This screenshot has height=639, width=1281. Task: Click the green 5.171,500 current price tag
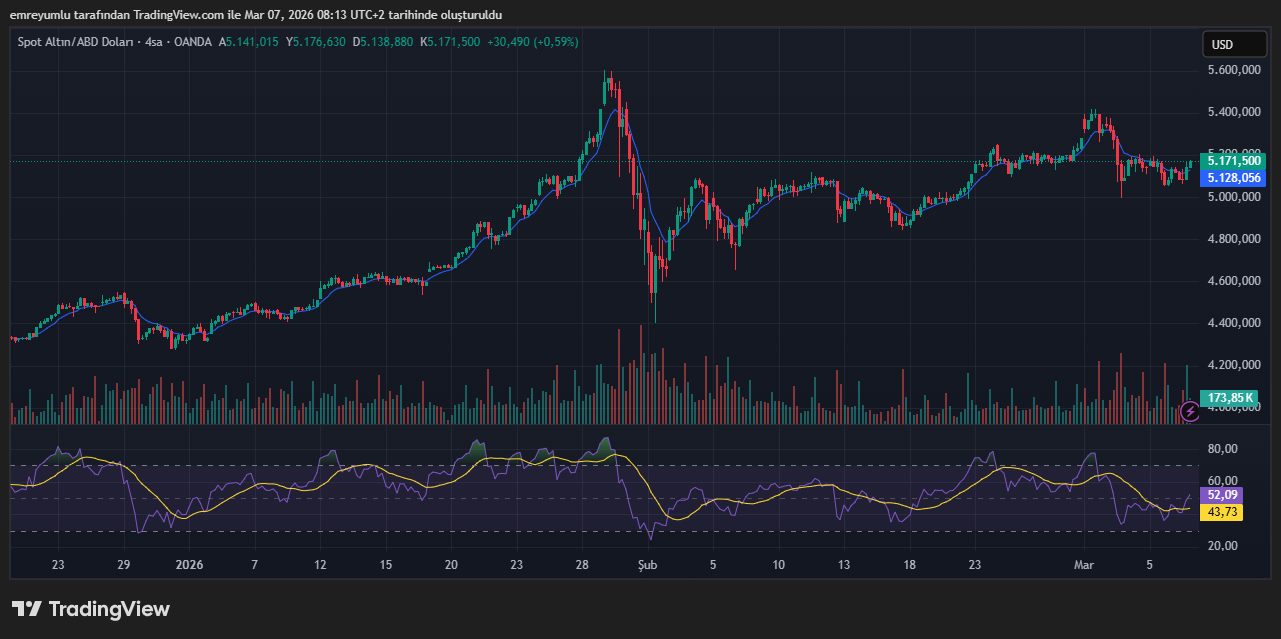coord(1235,161)
